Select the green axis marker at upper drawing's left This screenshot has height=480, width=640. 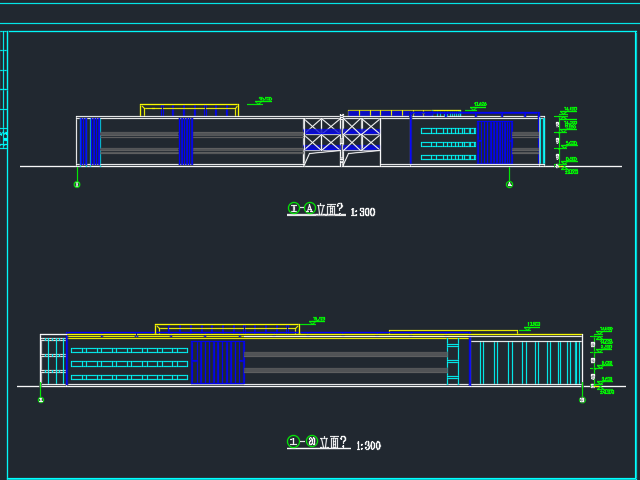tap(78, 184)
